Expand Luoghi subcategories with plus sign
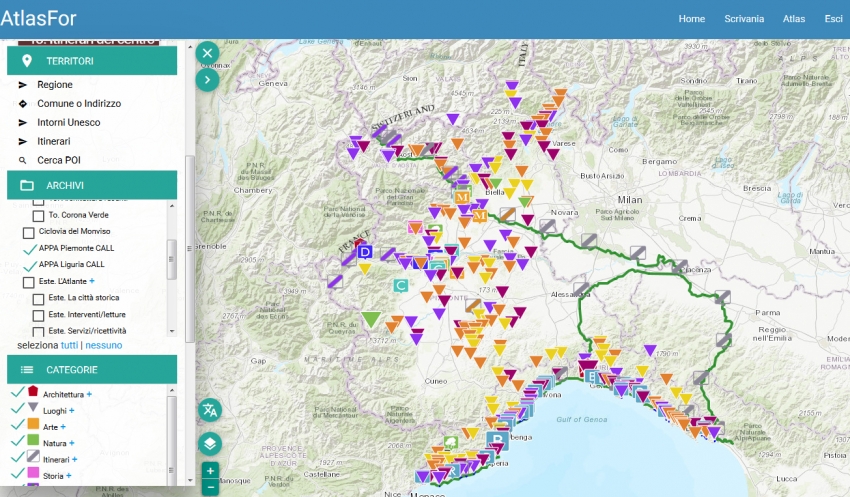This screenshot has width=850, height=497. 72,410
